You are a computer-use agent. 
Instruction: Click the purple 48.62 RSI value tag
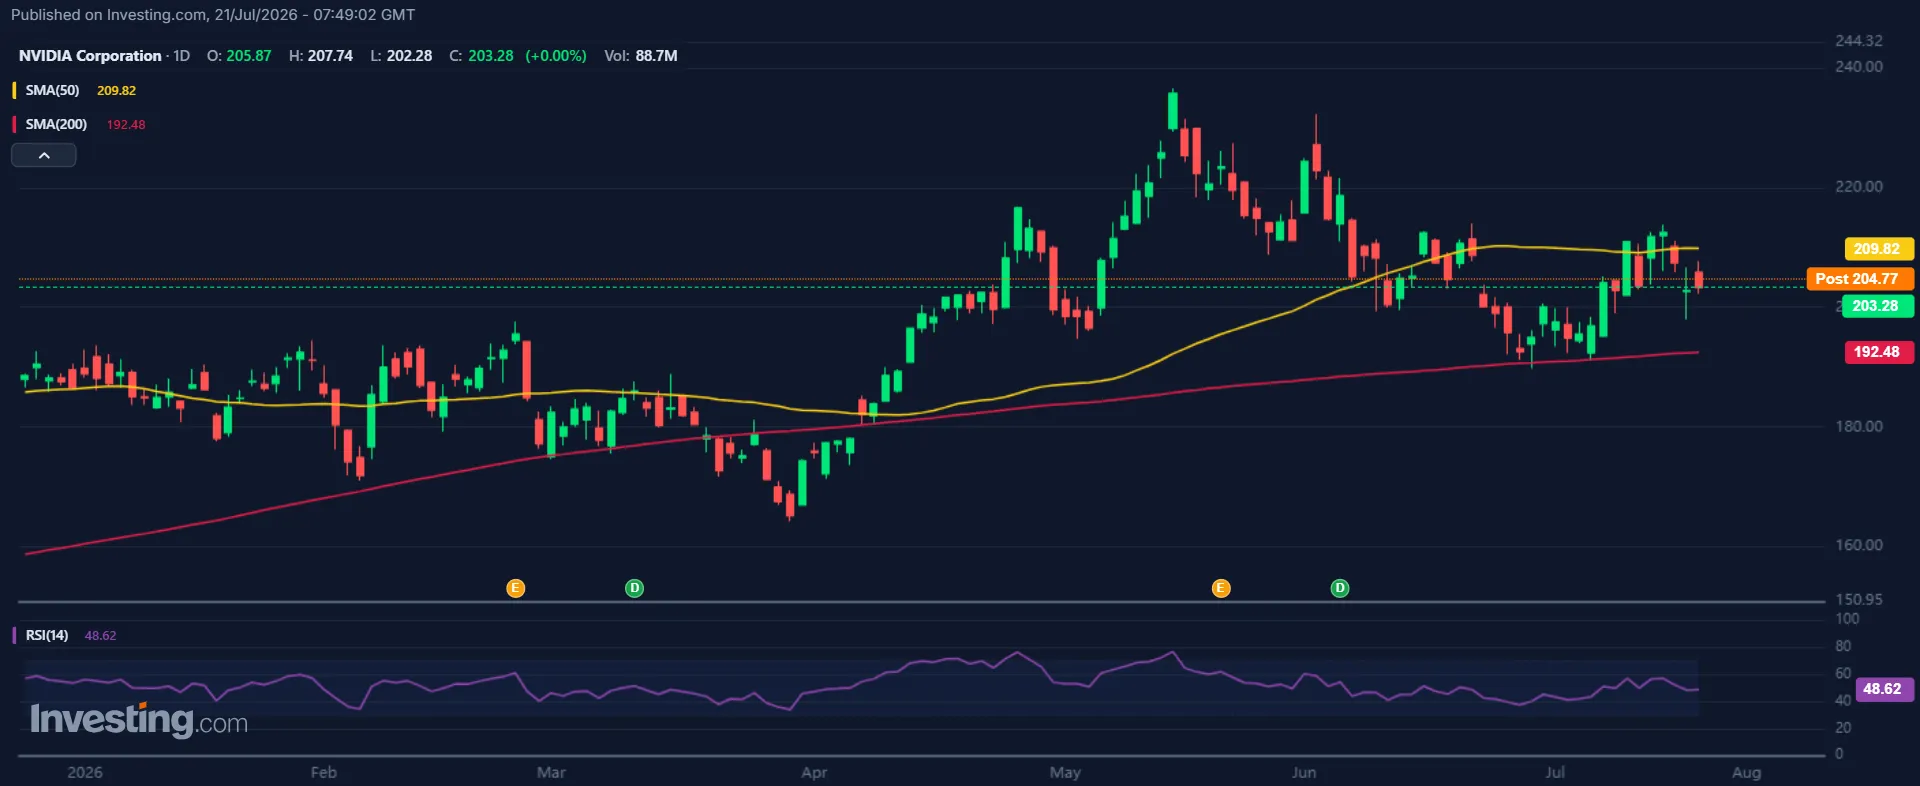pyautogui.click(x=1884, y=689)
